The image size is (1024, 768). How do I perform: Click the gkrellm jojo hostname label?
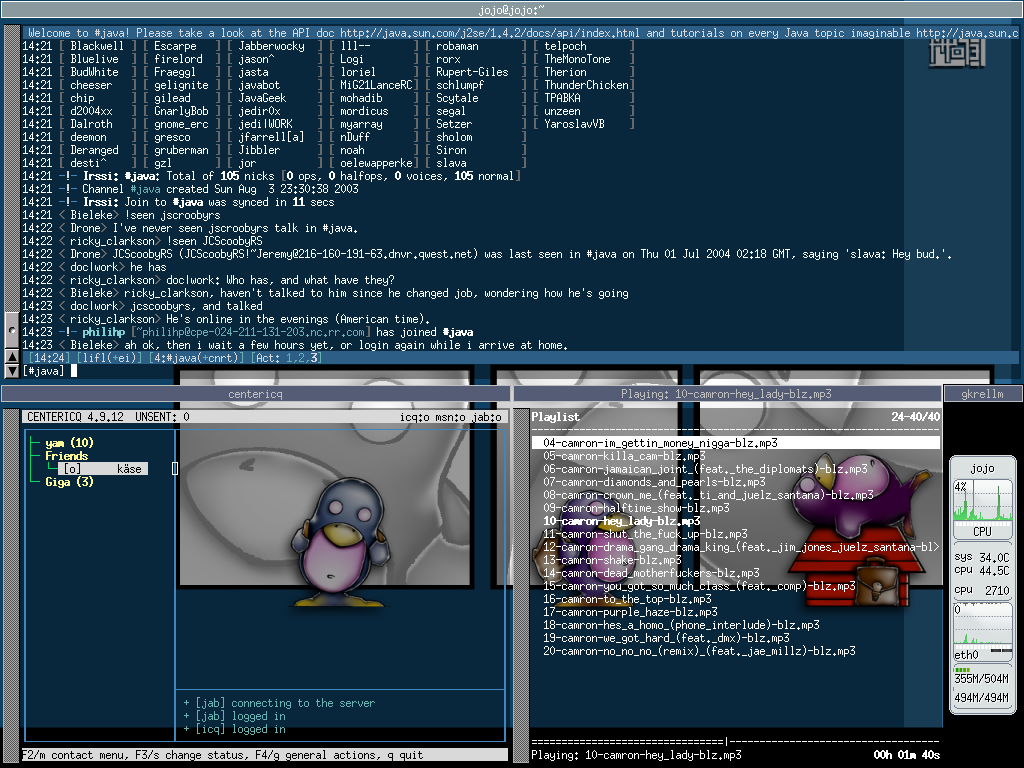[982, 468]
